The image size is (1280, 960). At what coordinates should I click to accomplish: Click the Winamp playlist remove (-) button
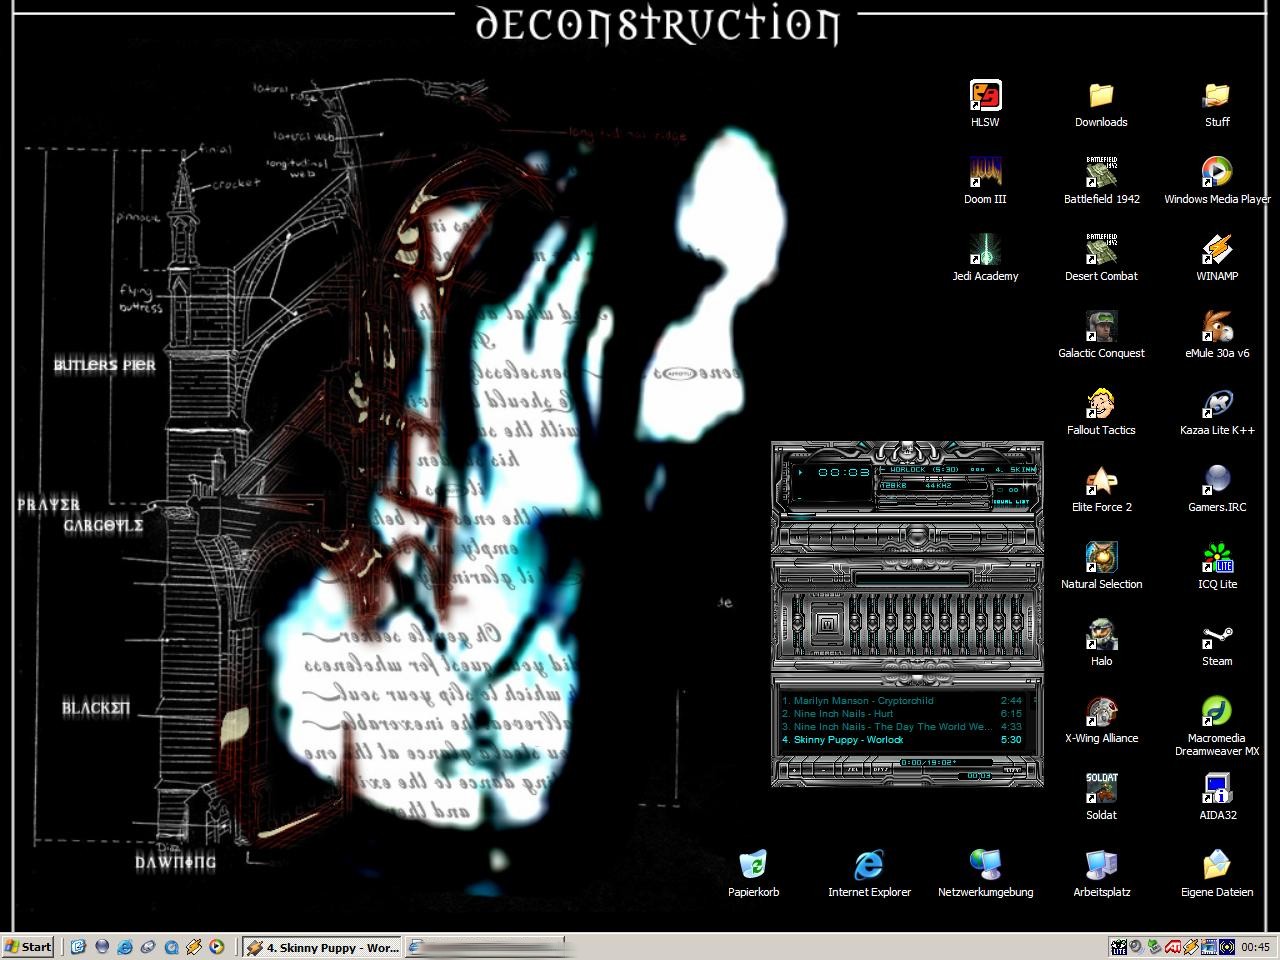[x=825, y=770]
